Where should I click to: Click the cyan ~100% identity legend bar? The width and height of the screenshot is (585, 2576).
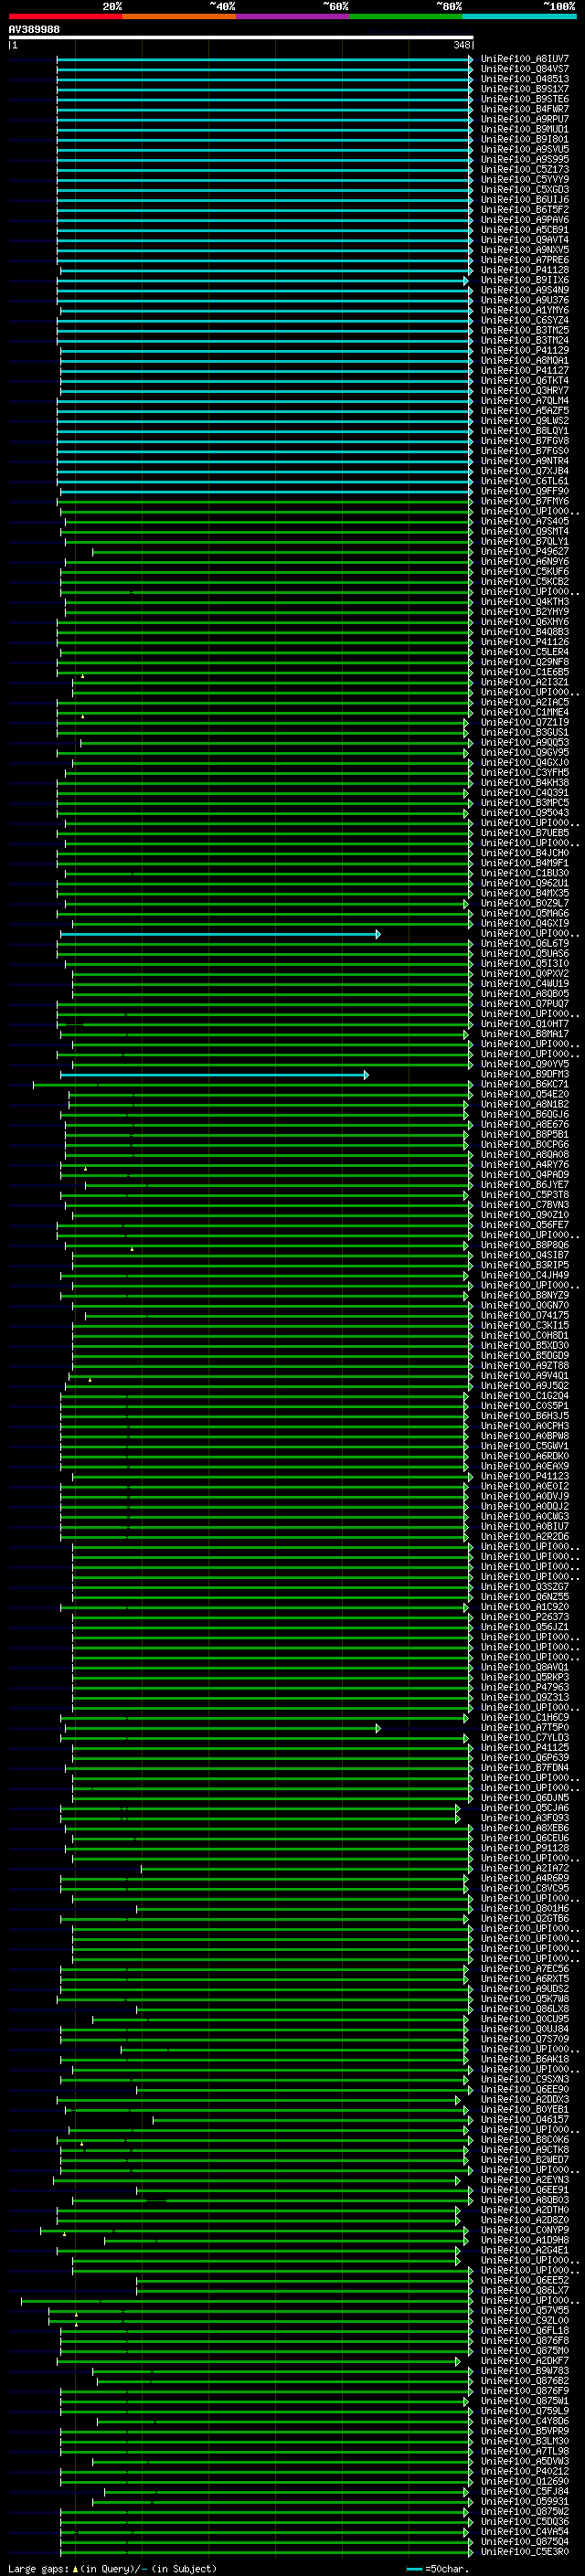click(x=519, y=16)
